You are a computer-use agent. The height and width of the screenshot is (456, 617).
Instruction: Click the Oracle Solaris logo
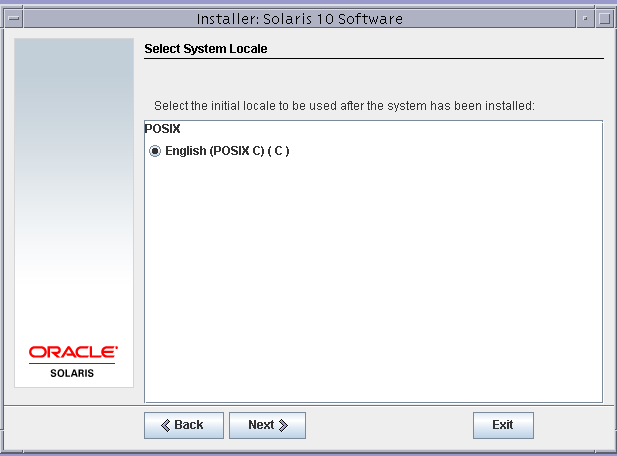click(73, 362)
